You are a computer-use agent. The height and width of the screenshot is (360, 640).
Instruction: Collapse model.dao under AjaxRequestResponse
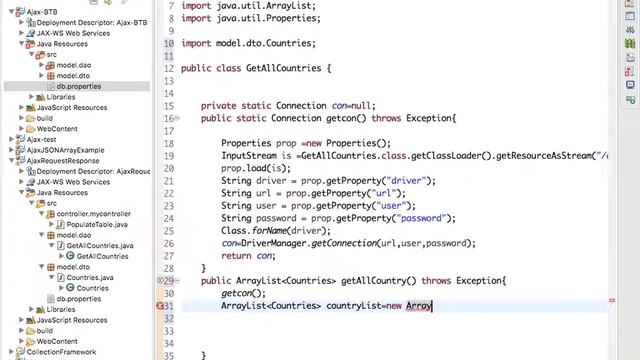[41, 235]
